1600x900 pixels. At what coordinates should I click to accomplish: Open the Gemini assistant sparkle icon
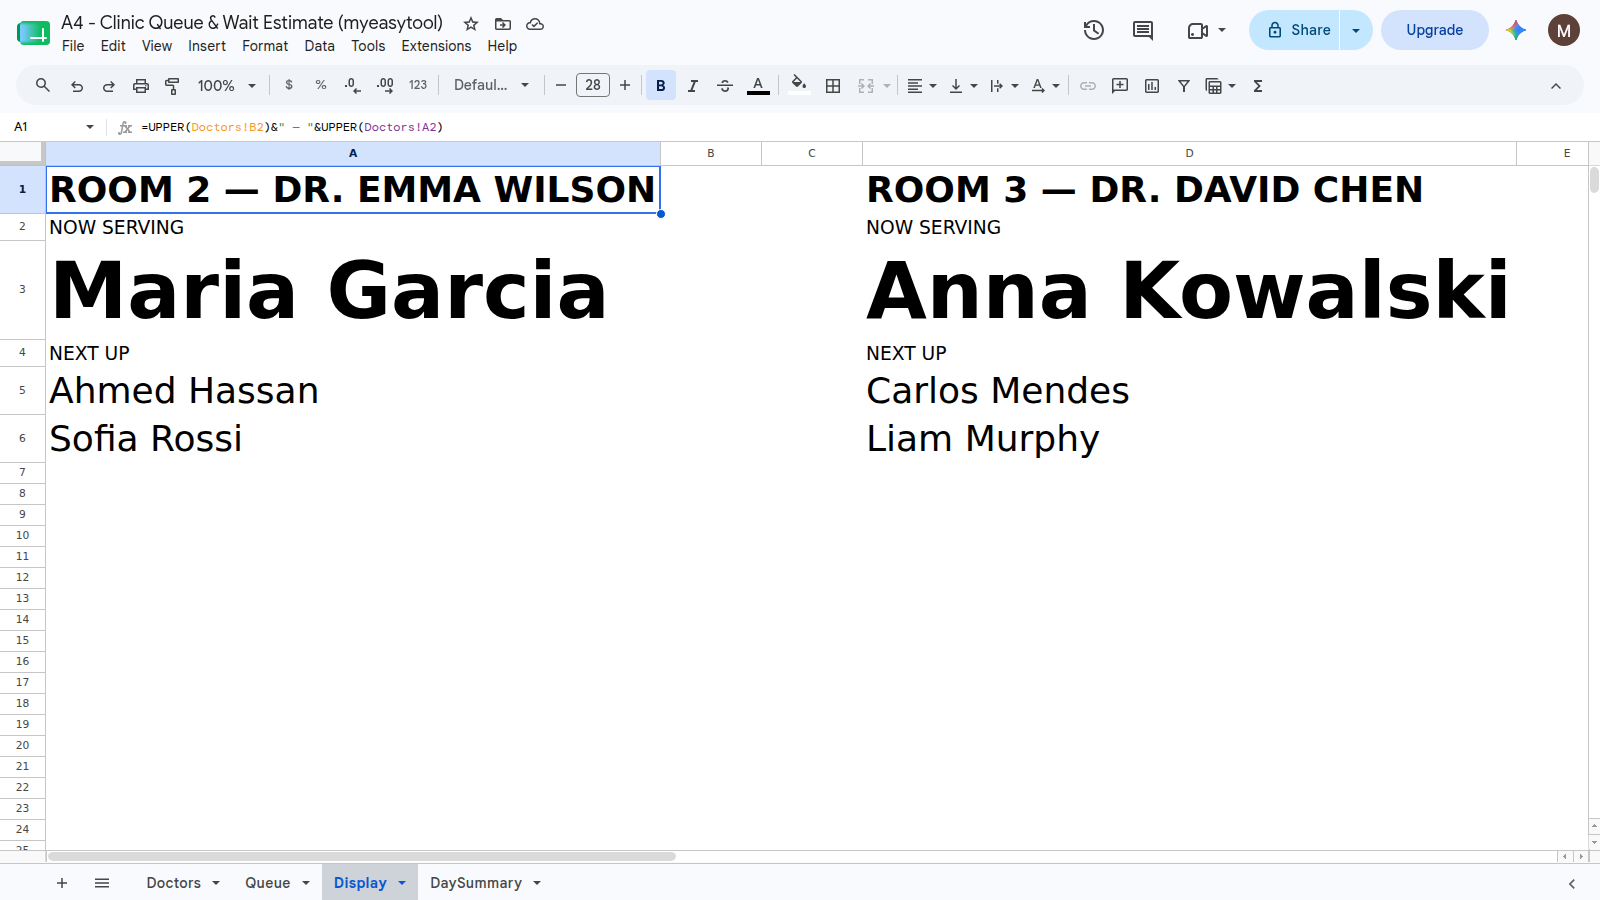click(x=1516, y=30)
